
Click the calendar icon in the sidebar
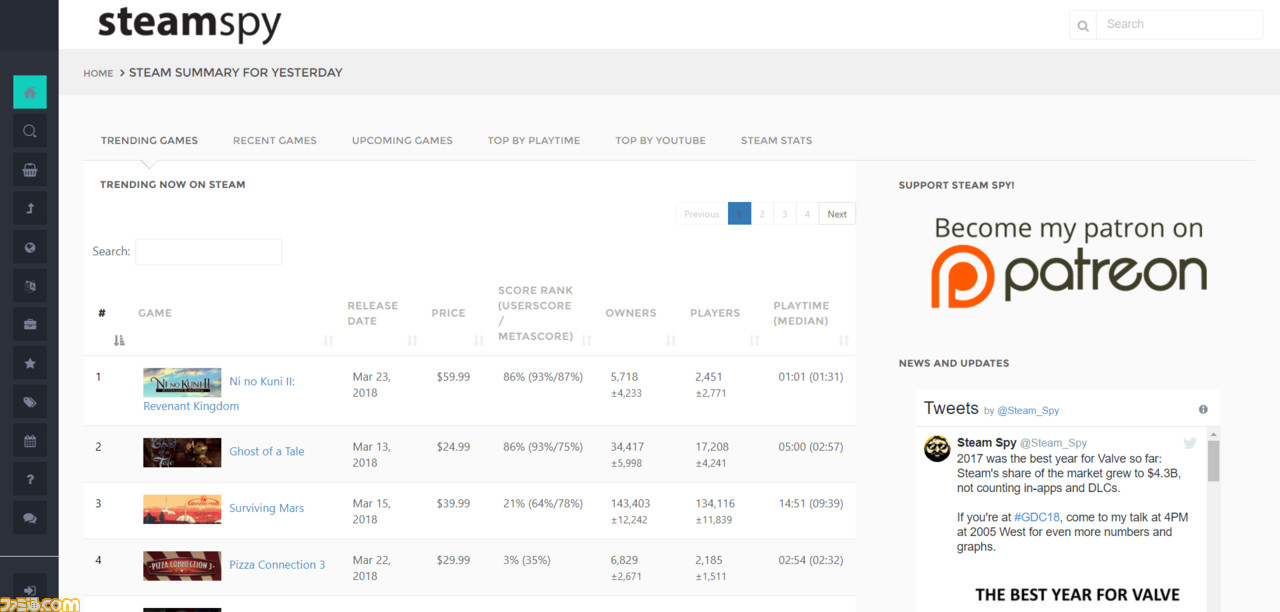pyautogui.click(x=30, y=441)
